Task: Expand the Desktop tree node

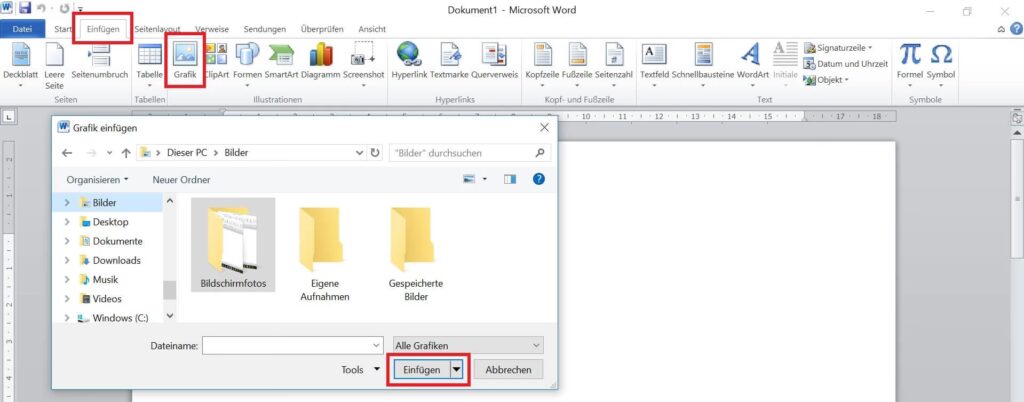Action: [68, 222]
